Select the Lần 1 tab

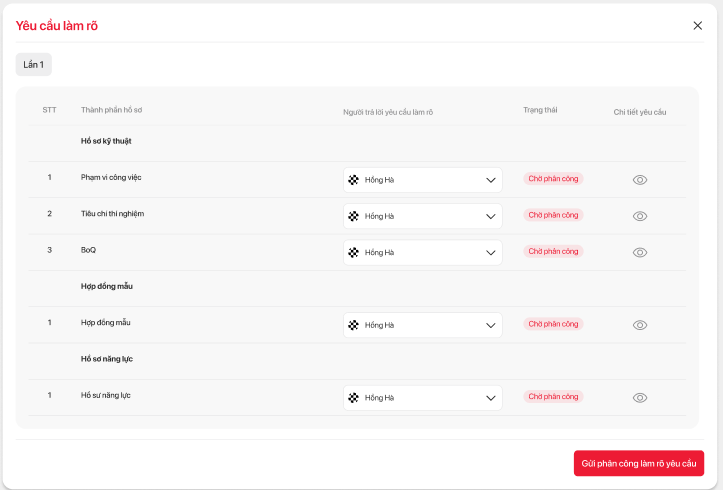(33, 64)
